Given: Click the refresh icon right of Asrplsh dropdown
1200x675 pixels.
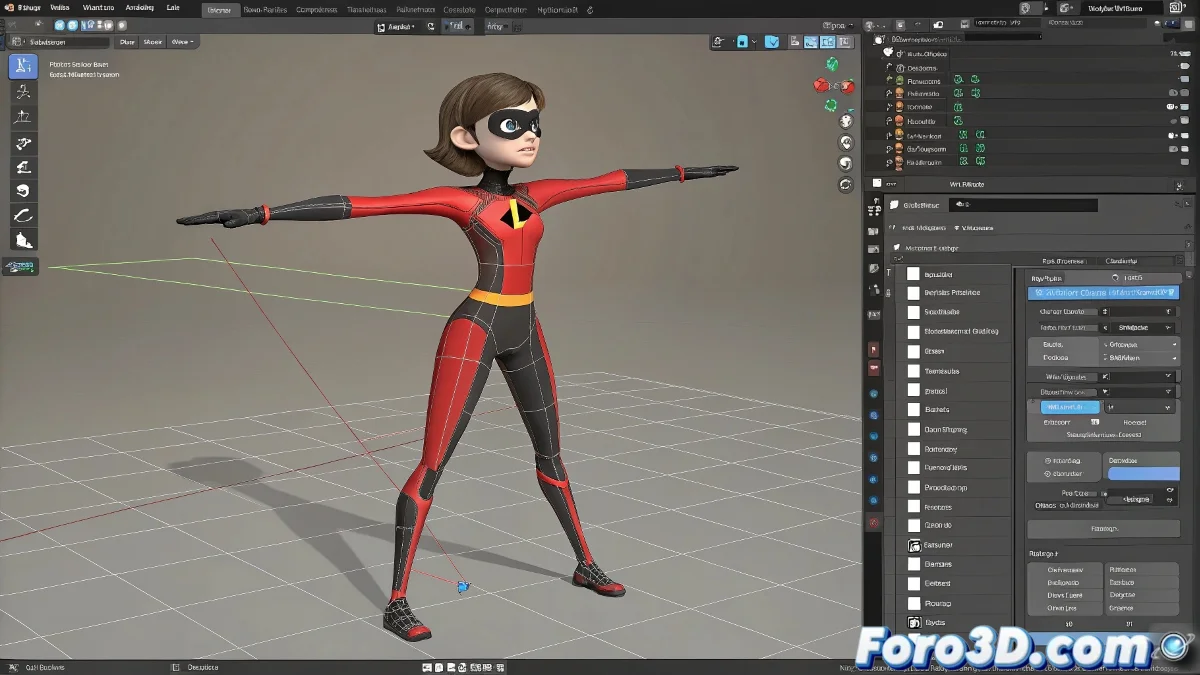Looking at the screenshot, I should coord(431,27).
